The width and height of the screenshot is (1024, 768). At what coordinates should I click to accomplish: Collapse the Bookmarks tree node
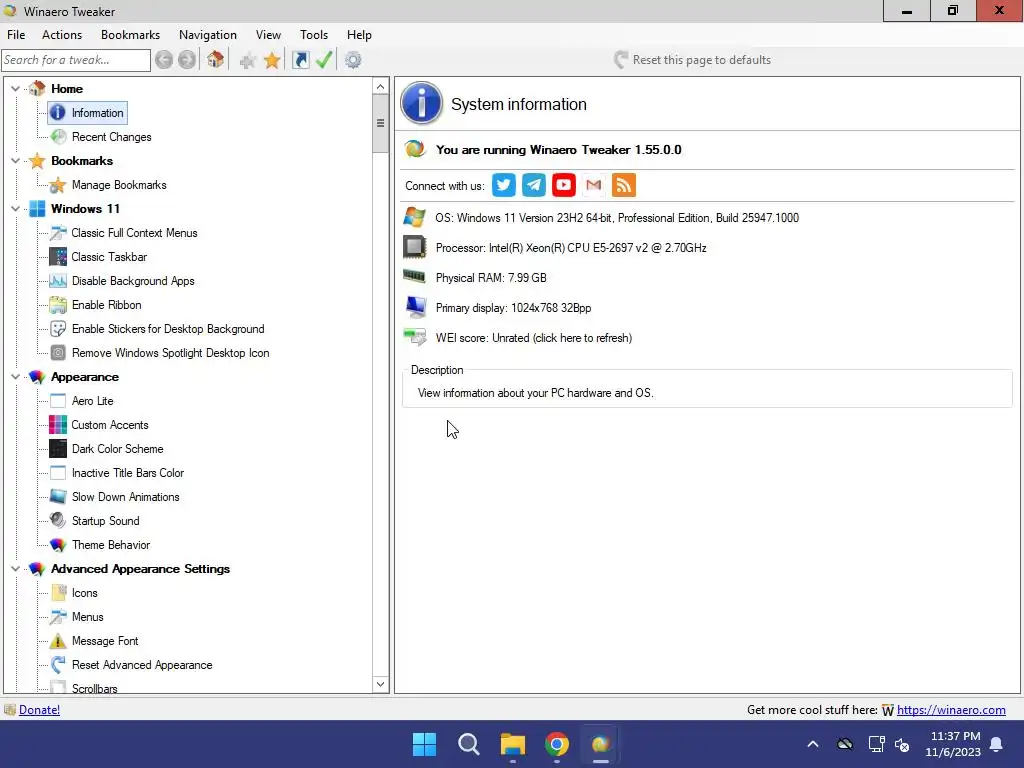(x=16, y=161)
